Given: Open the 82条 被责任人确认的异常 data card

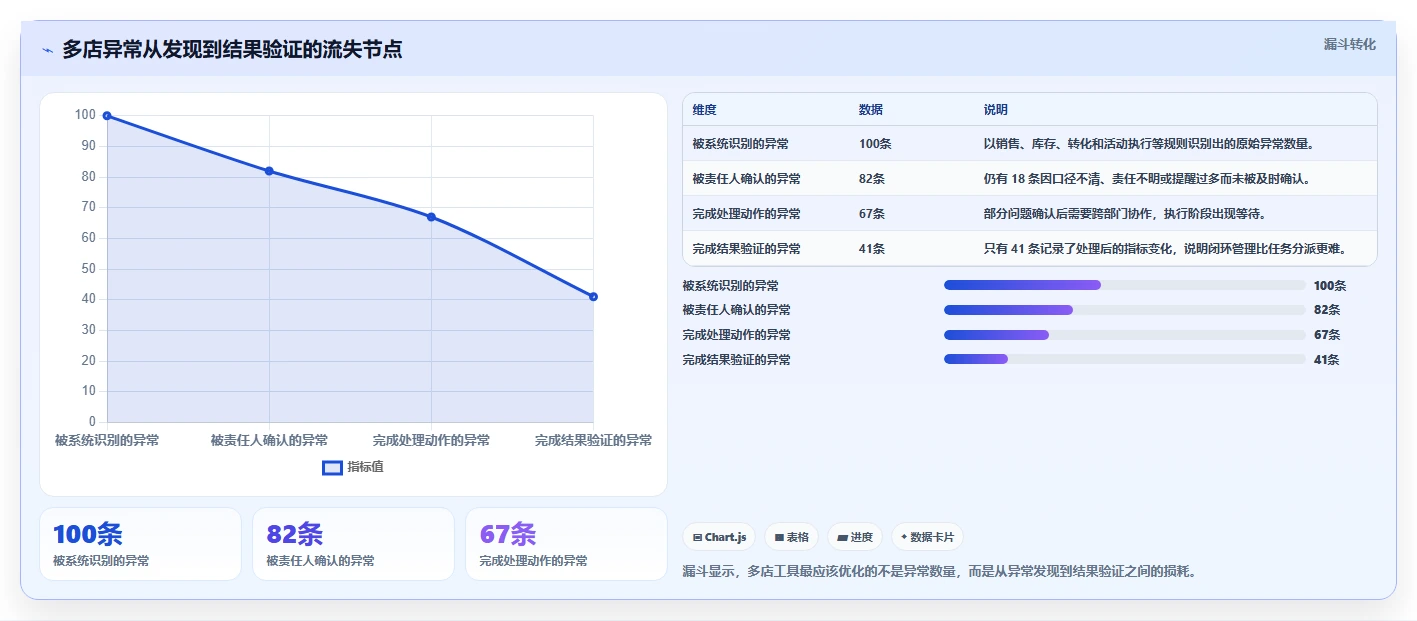Looking at the screenshot, I should point(353,544).
